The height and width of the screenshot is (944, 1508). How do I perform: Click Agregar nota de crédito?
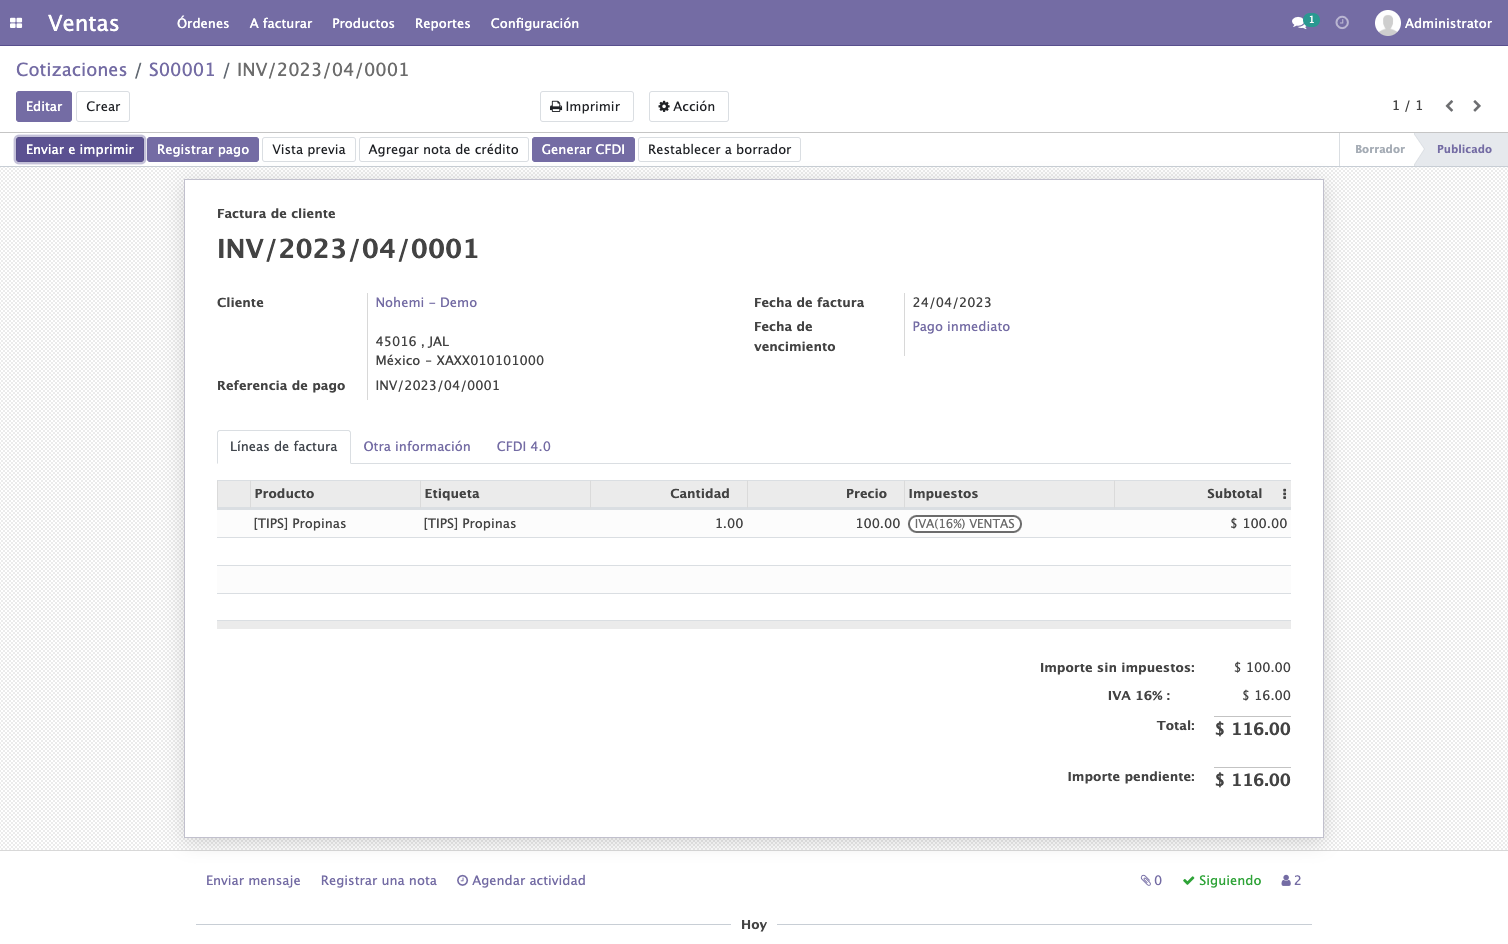coord(444,150)
